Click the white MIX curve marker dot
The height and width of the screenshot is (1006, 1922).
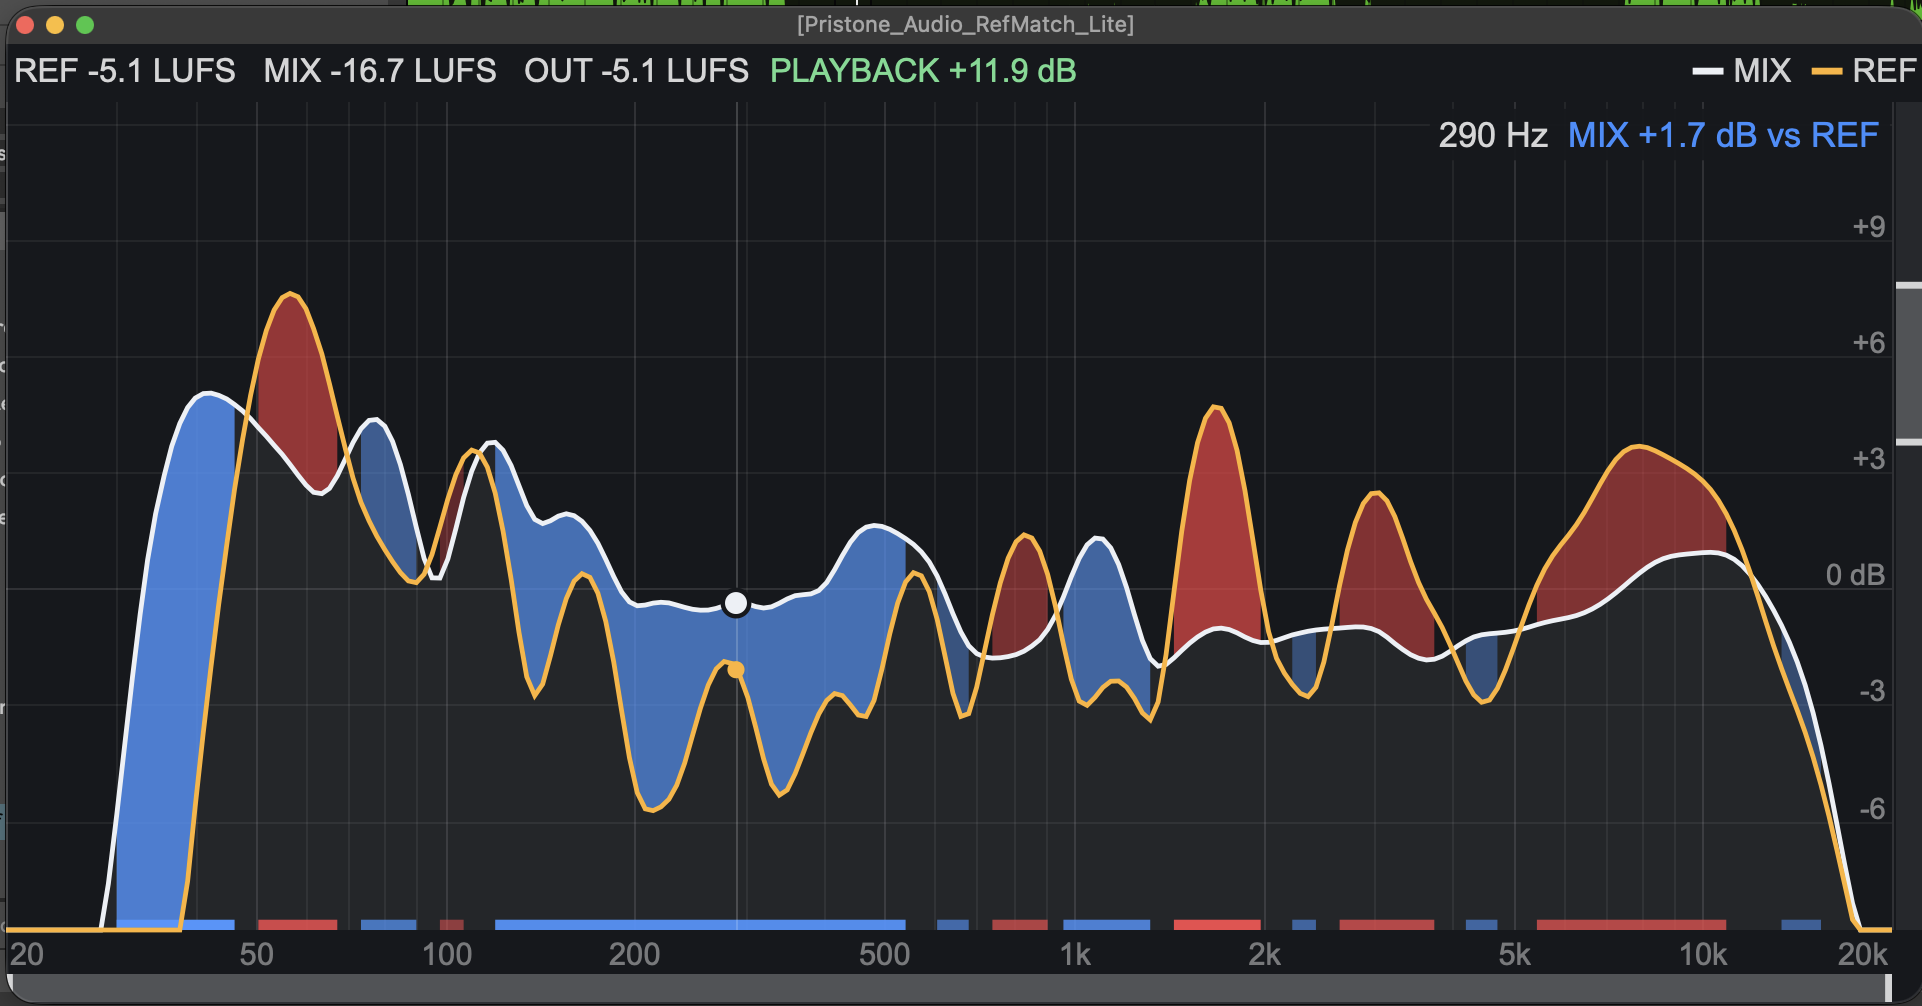[736, 603]
